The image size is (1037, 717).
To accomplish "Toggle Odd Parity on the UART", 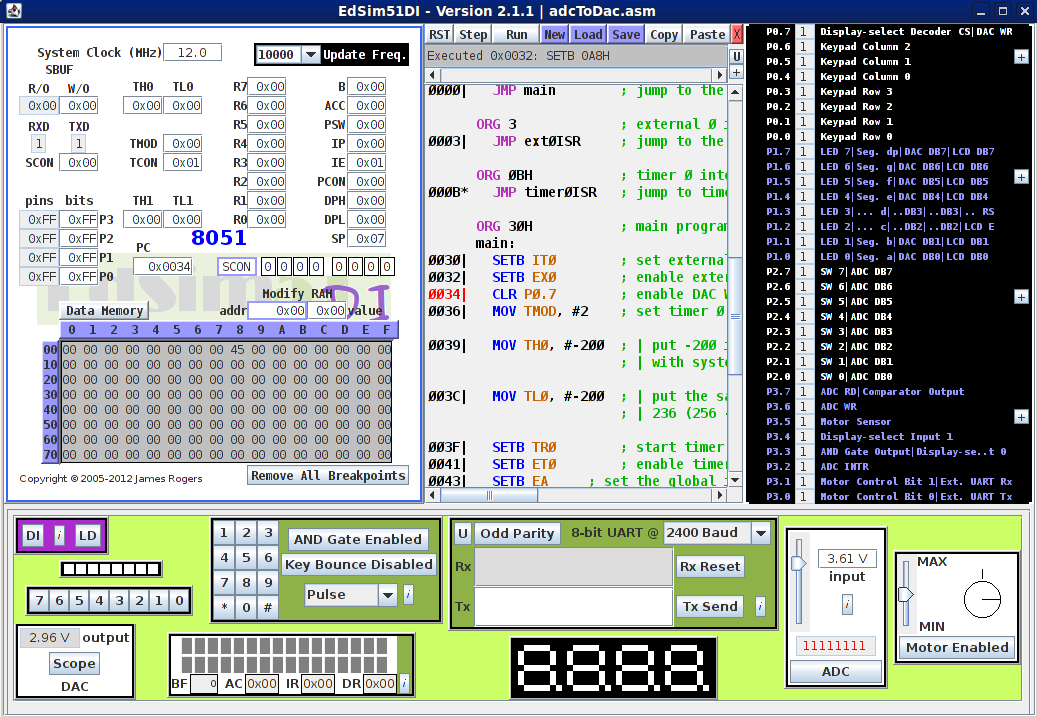I will (517, 533).
